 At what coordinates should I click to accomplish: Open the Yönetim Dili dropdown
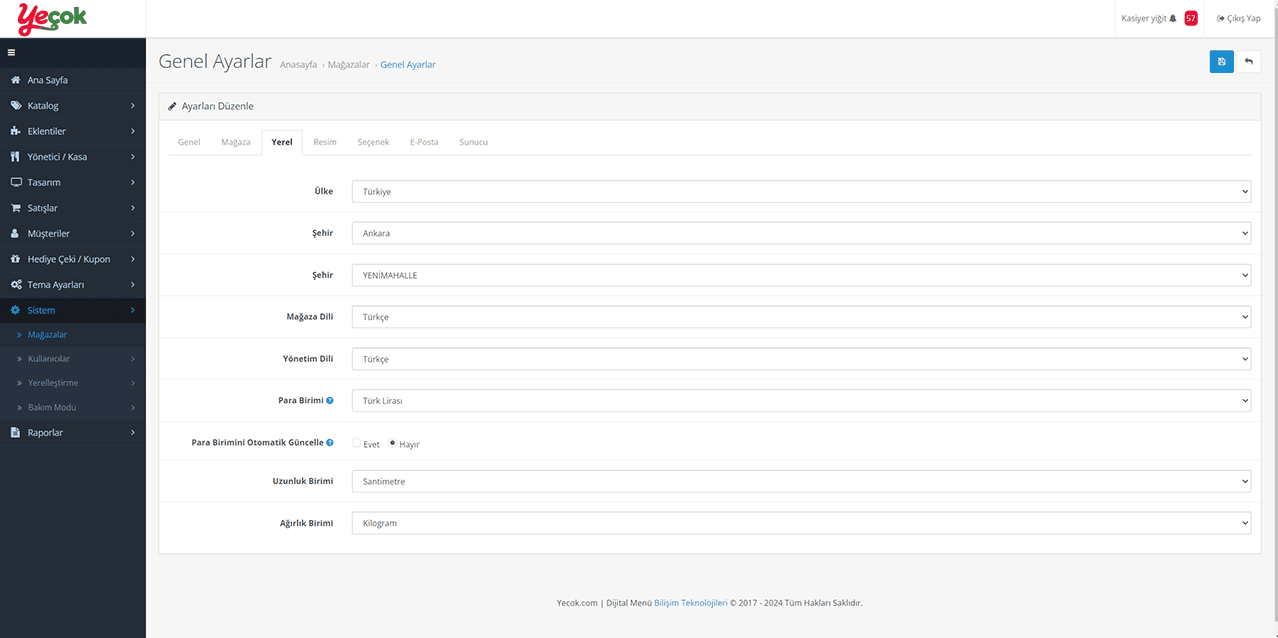801,359
